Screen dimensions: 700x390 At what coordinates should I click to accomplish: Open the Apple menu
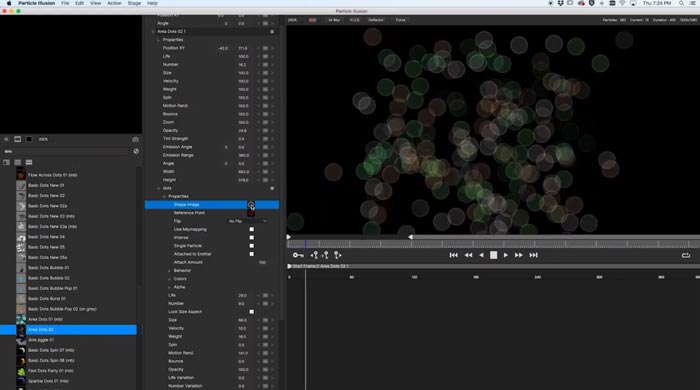click(x=8, y=3)
